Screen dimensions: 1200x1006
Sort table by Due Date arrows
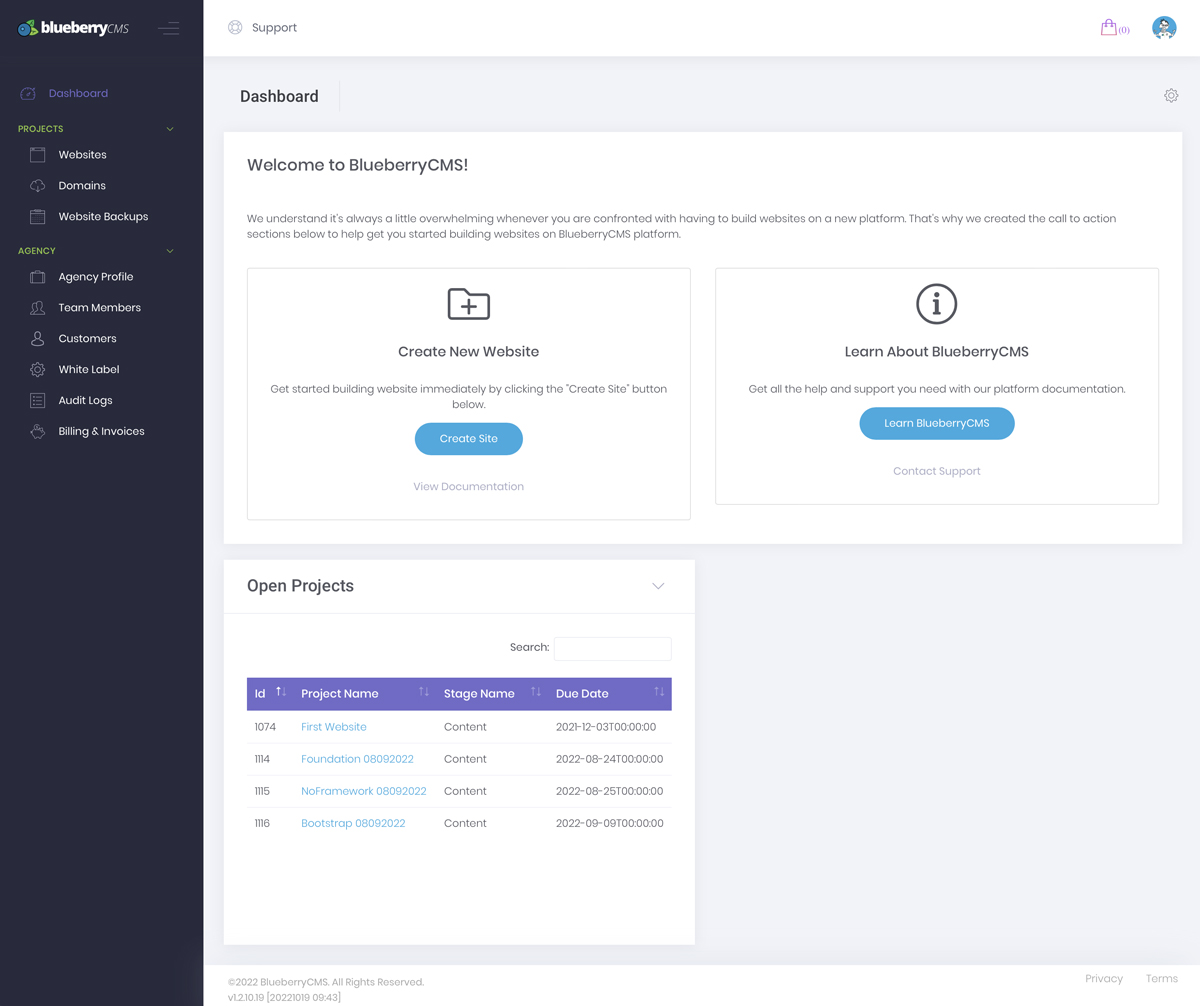coord(659,692)
